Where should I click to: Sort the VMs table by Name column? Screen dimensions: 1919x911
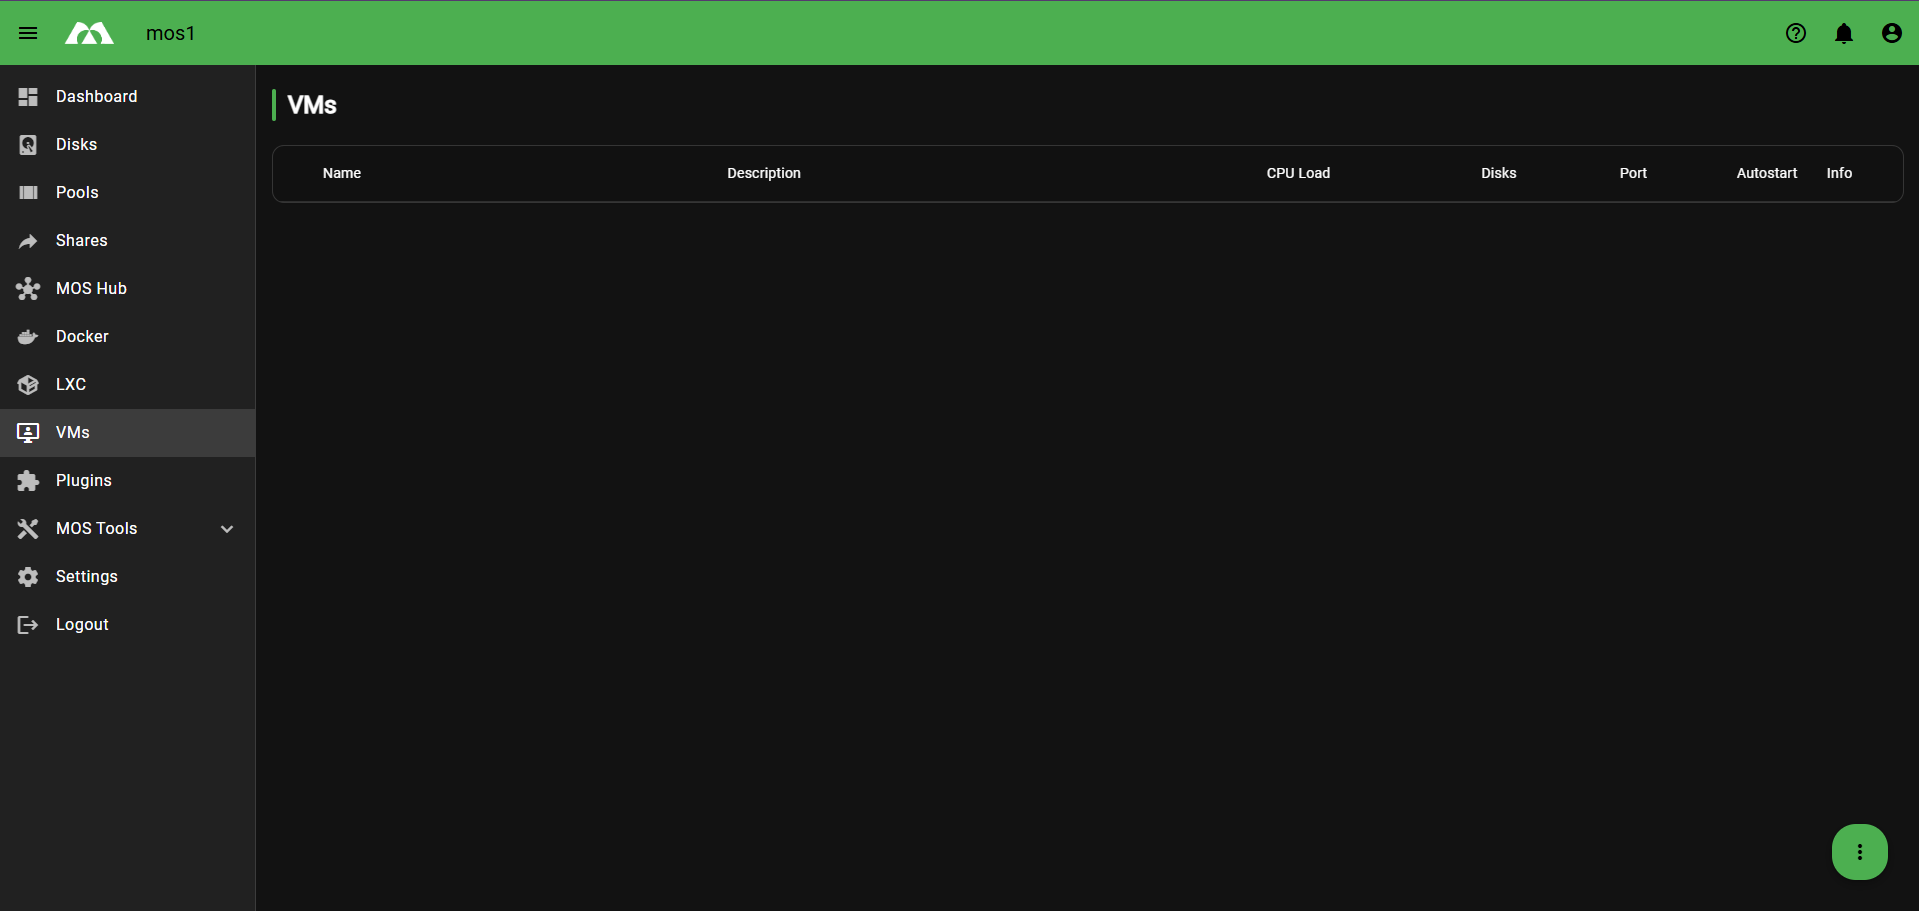pyautogui.click(x=342, y=173)
